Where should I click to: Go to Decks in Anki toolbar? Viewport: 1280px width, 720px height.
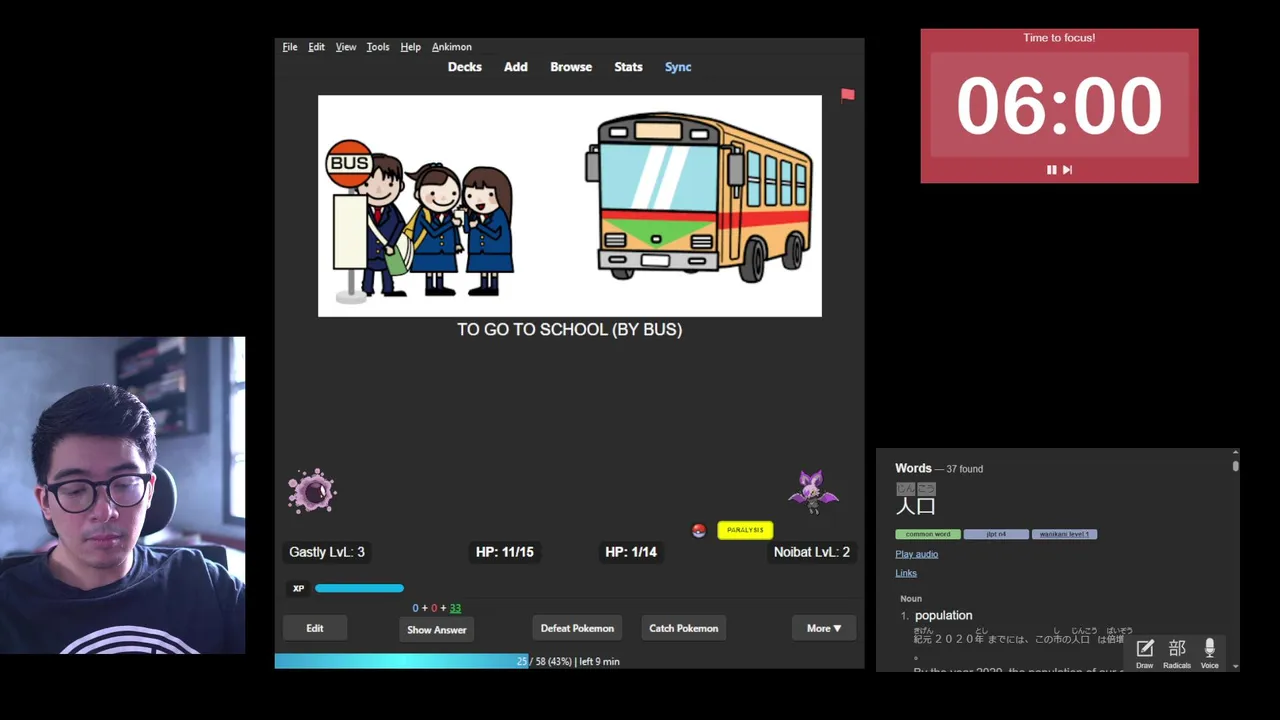[x=465, y=67]
